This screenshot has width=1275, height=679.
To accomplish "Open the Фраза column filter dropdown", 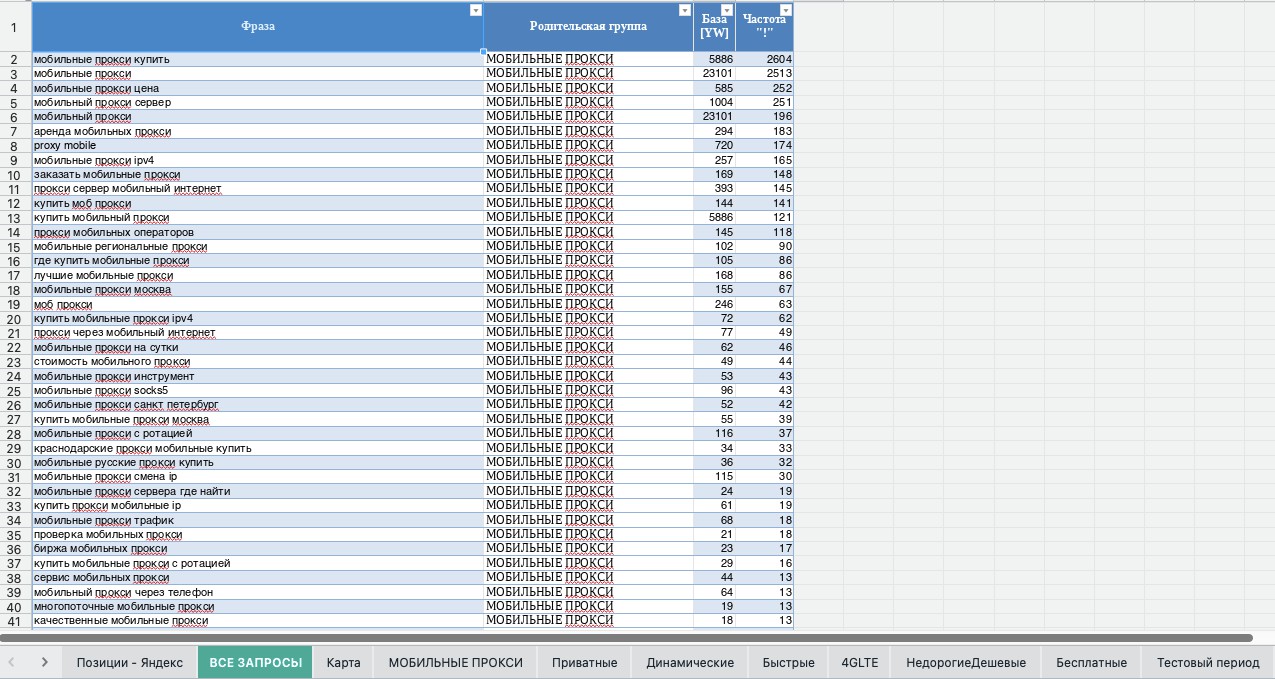I will tap(475, 10).
